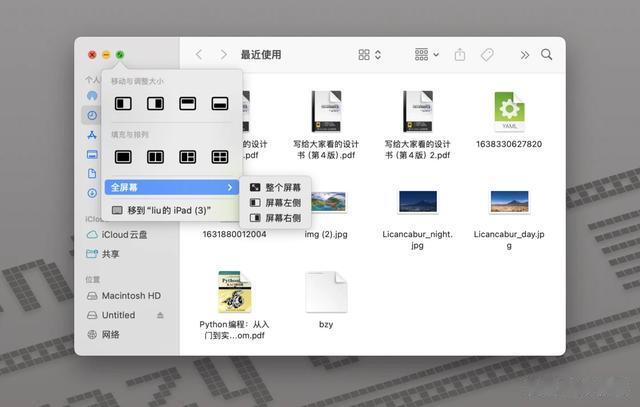The height and width of the screenshot is (407, 640).
Task: Choose the two-column left-right arrangement icon
Action: click(155, 157)
